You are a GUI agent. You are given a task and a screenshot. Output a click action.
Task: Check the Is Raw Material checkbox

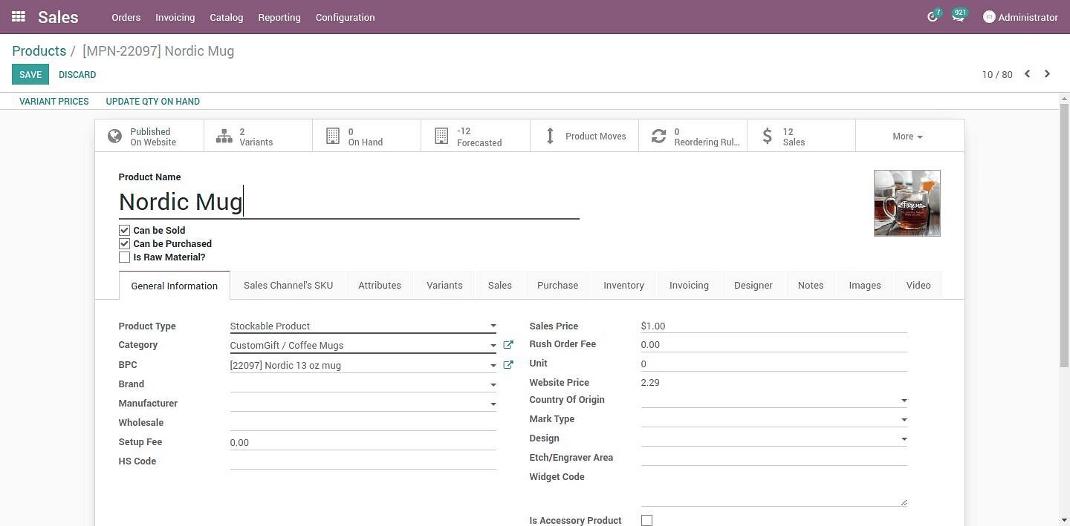click(124, 257)
